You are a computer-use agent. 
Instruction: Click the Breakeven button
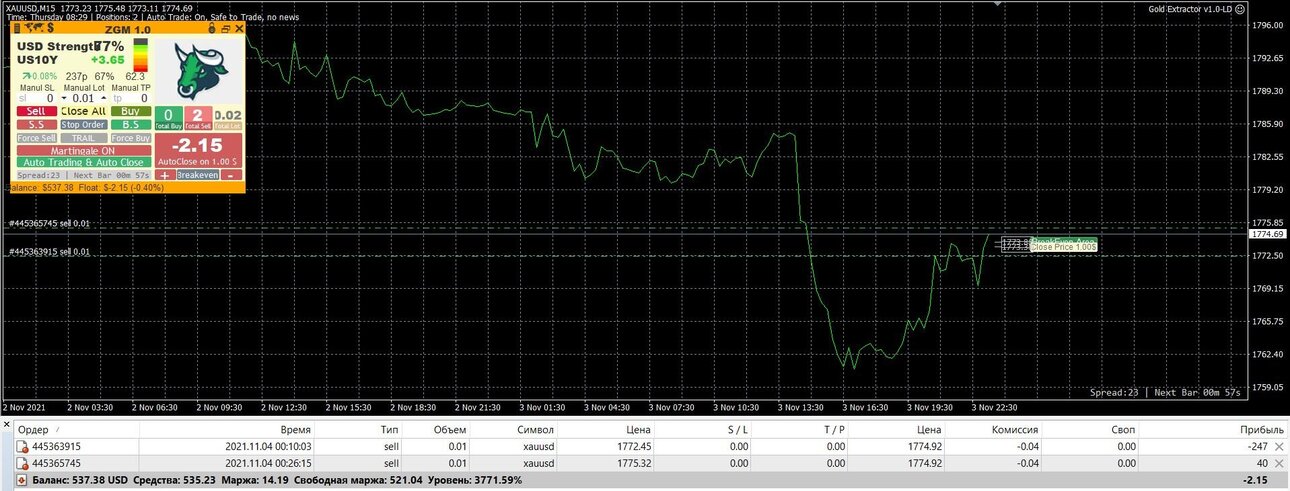tap(198, 175)
